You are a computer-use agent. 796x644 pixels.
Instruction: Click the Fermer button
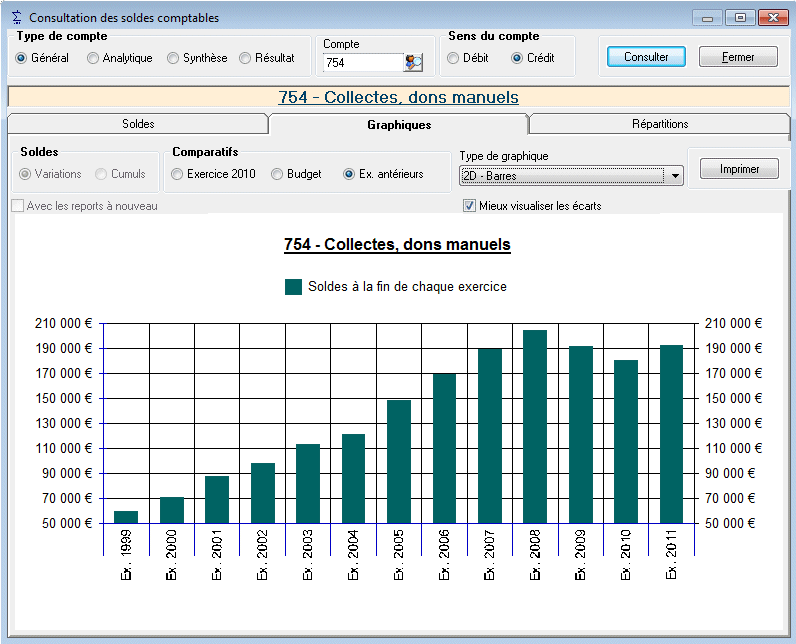click(738, 57)
